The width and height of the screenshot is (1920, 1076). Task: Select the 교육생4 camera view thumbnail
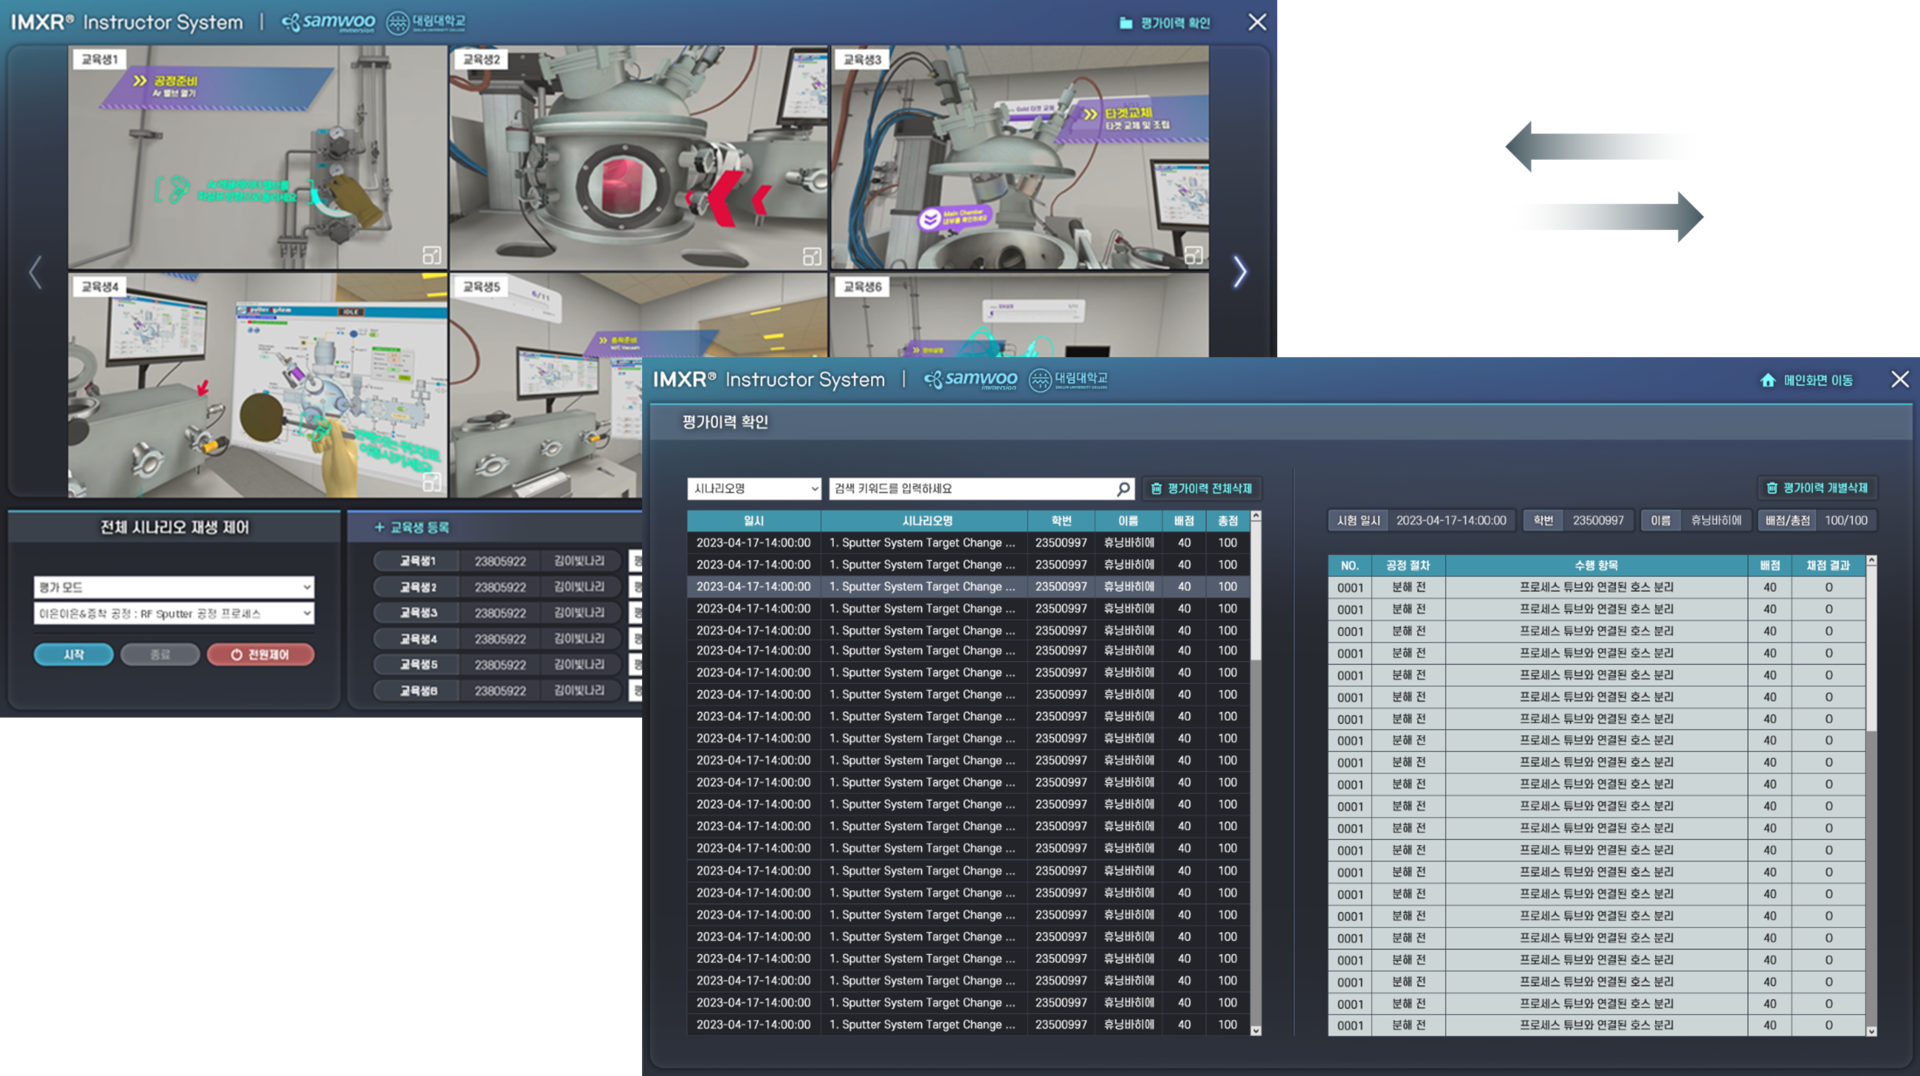(x=258, y=385)
